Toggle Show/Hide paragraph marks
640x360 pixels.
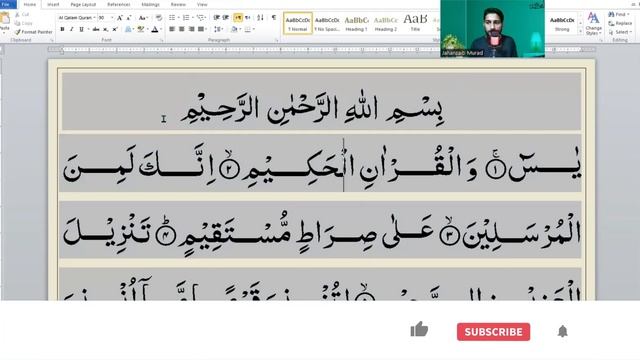[x=274, y=18]
